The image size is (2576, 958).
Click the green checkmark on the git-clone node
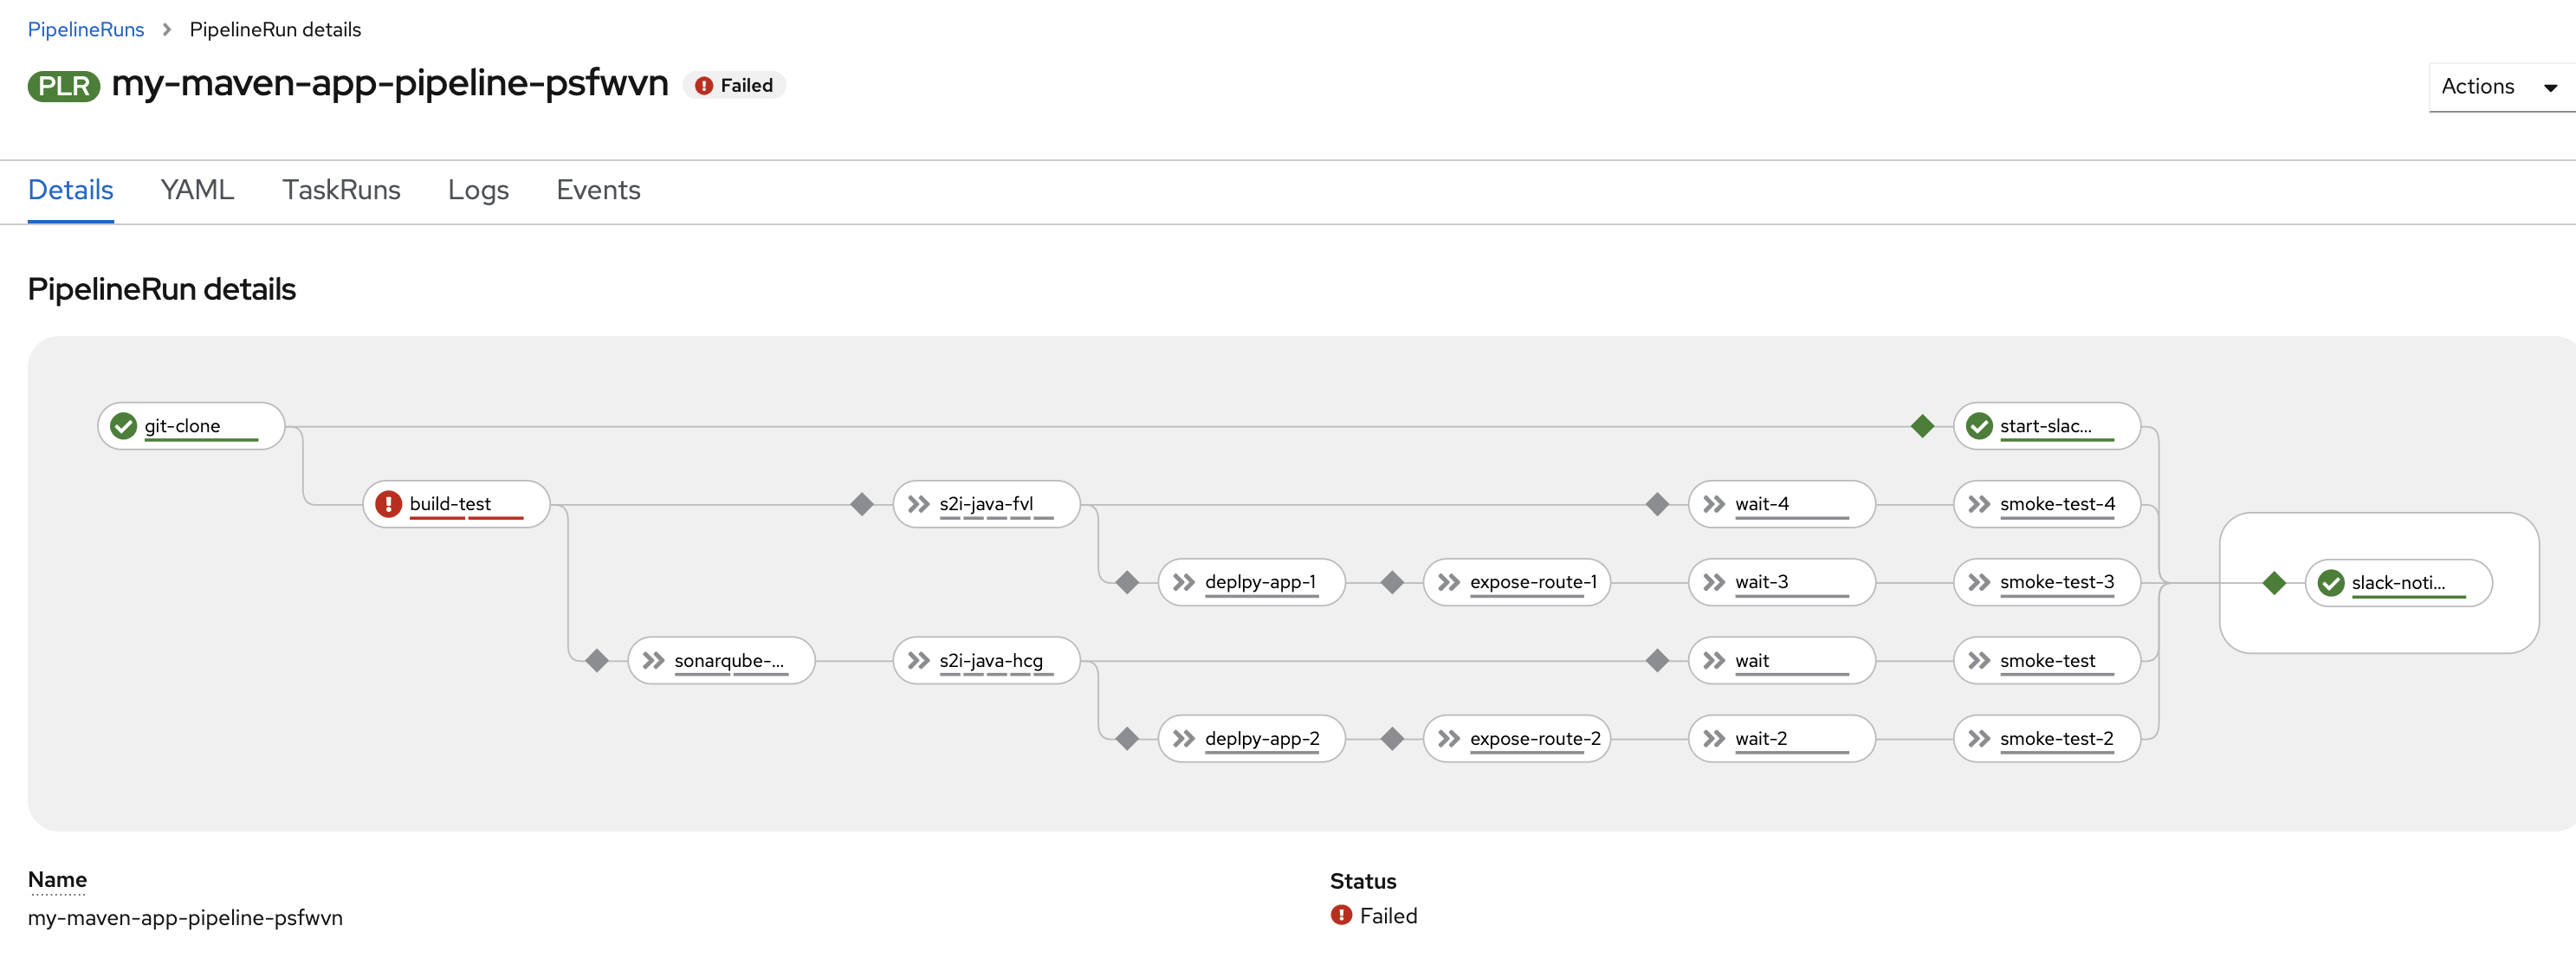coord(122,425)
